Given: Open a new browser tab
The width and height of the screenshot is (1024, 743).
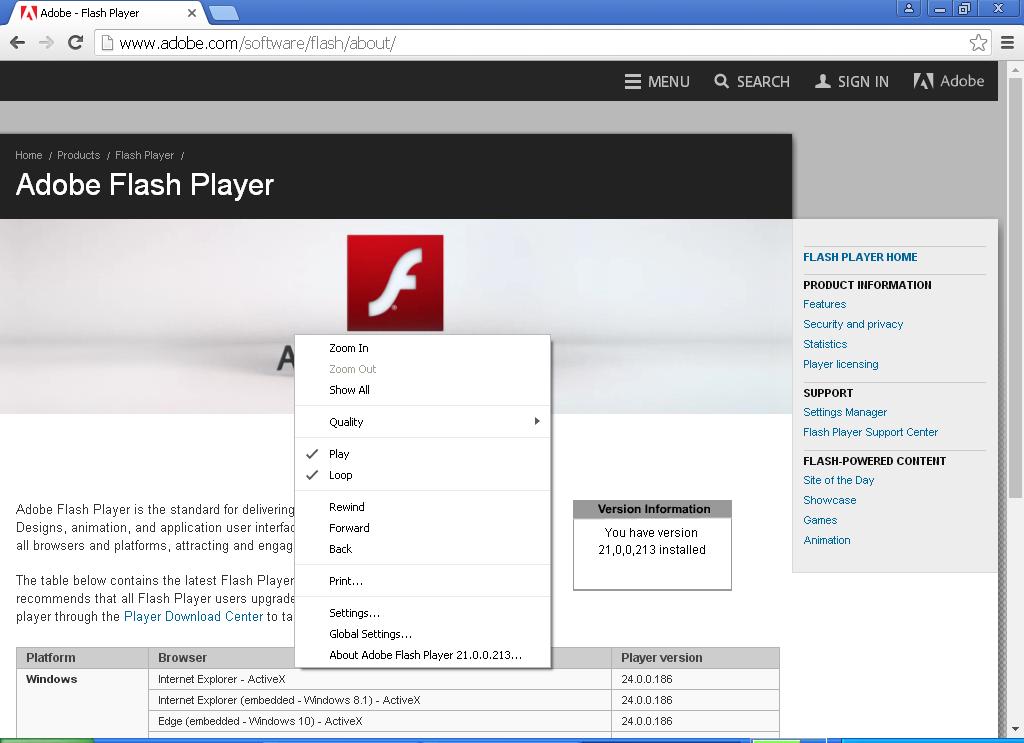Looking at the screenshot, I should pyautogui.click(x=224, y=13).
